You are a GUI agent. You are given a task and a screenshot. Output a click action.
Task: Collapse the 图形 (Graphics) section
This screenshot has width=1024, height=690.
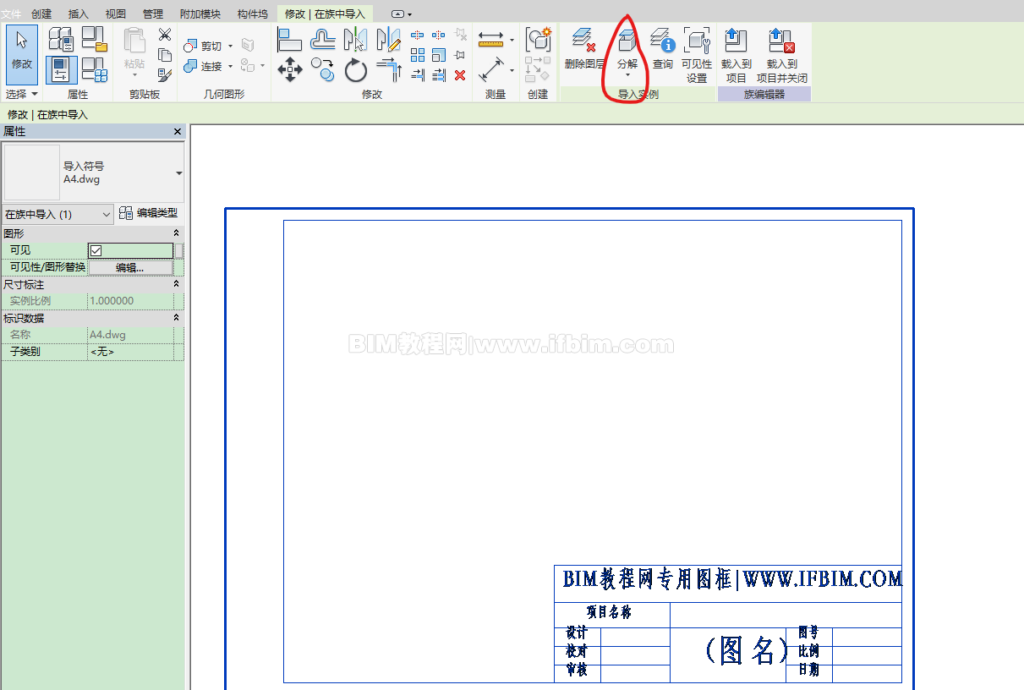176,233
